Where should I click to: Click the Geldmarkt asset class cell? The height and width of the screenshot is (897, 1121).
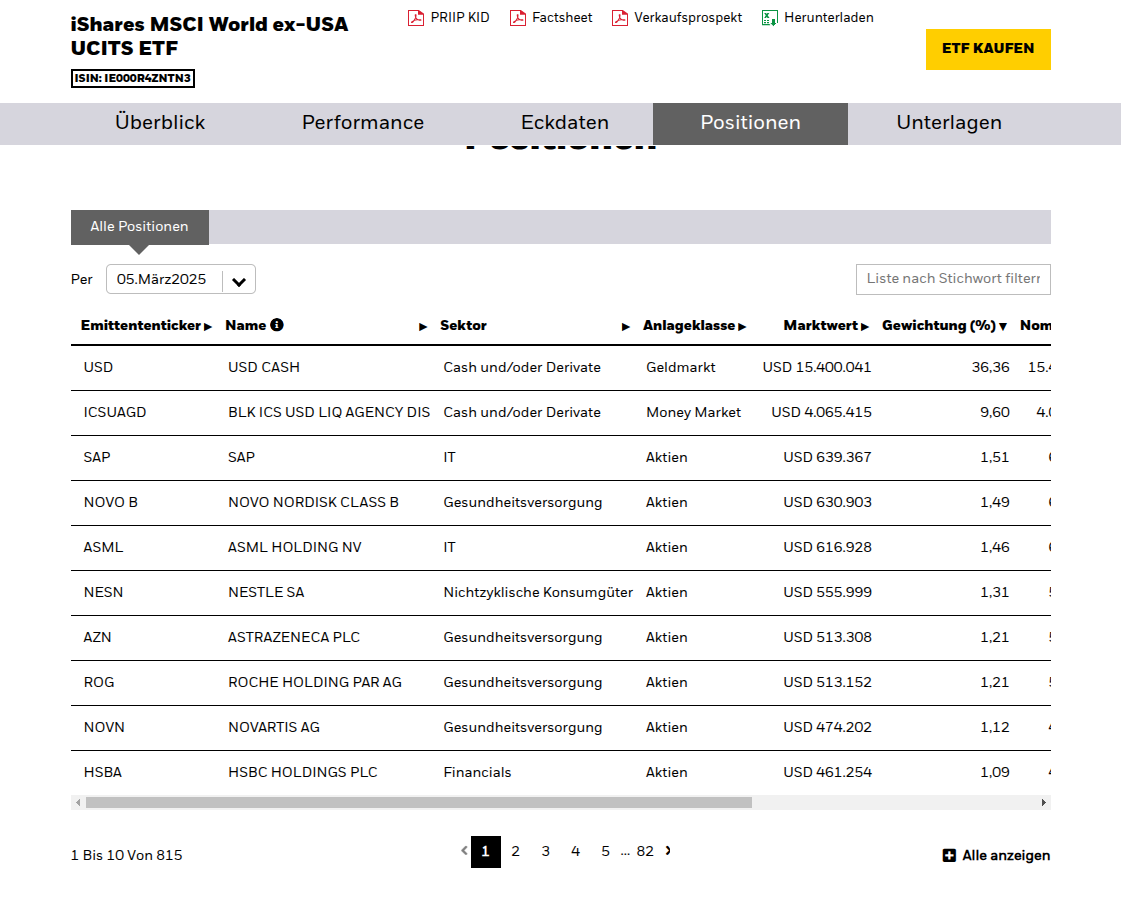tap(681, 367)
